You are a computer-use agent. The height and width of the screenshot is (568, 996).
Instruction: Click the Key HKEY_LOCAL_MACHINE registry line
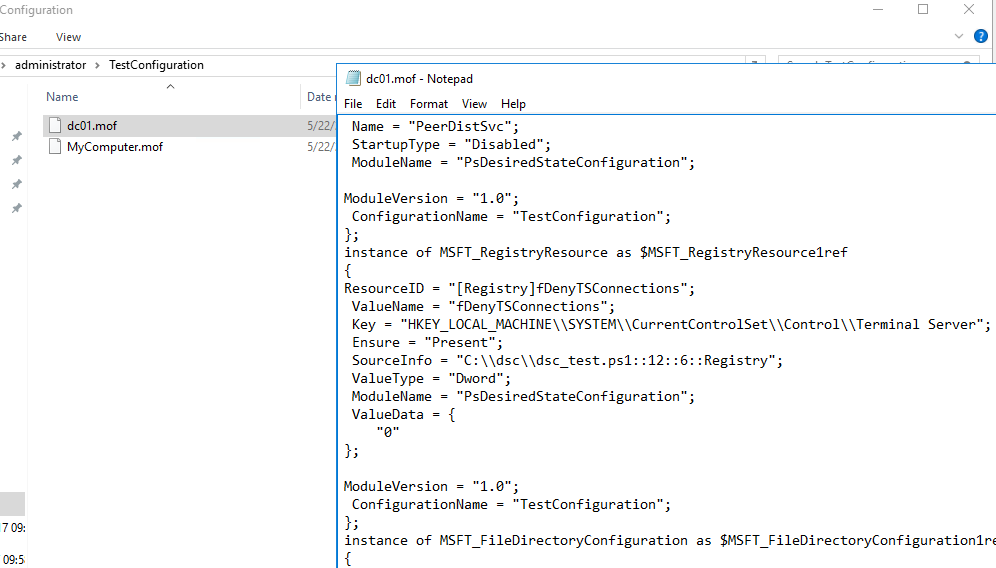[x=671, y=325]
